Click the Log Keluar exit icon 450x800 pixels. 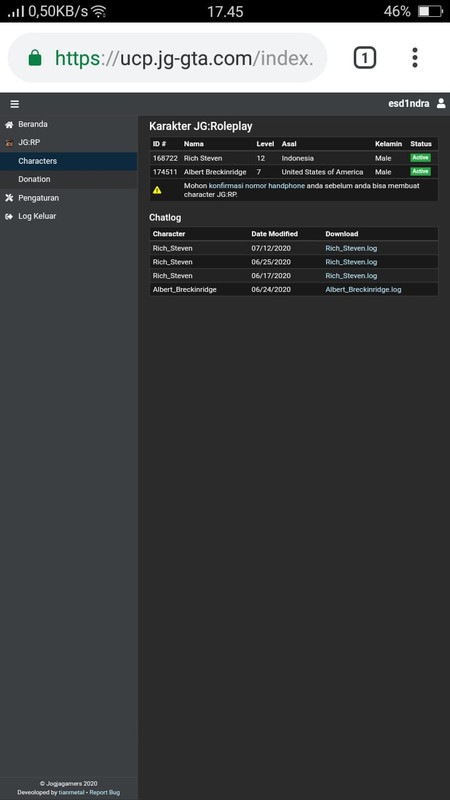[9, 216]
